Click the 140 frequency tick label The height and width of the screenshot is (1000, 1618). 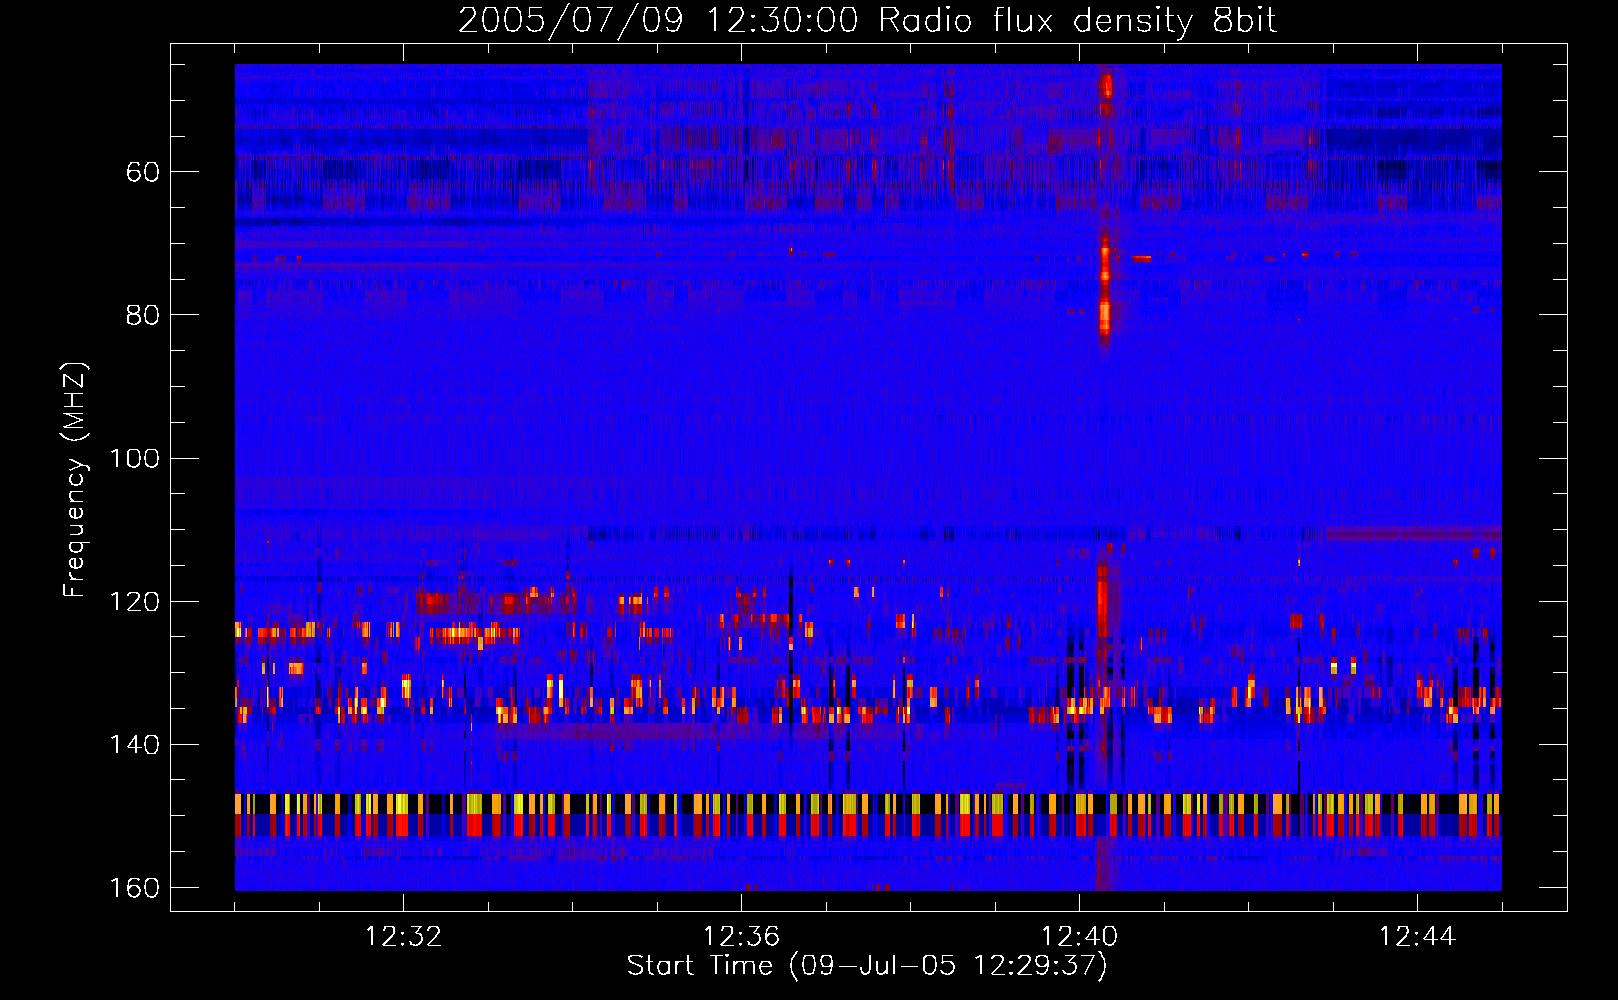[x=134, y=745]
